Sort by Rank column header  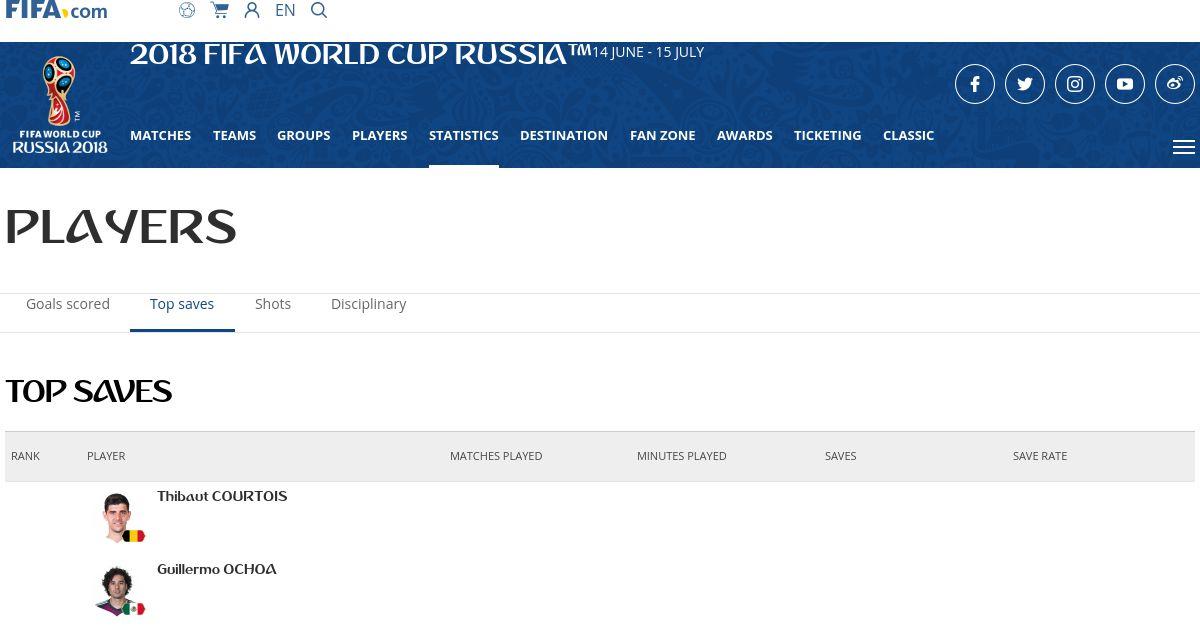(25, 456)
